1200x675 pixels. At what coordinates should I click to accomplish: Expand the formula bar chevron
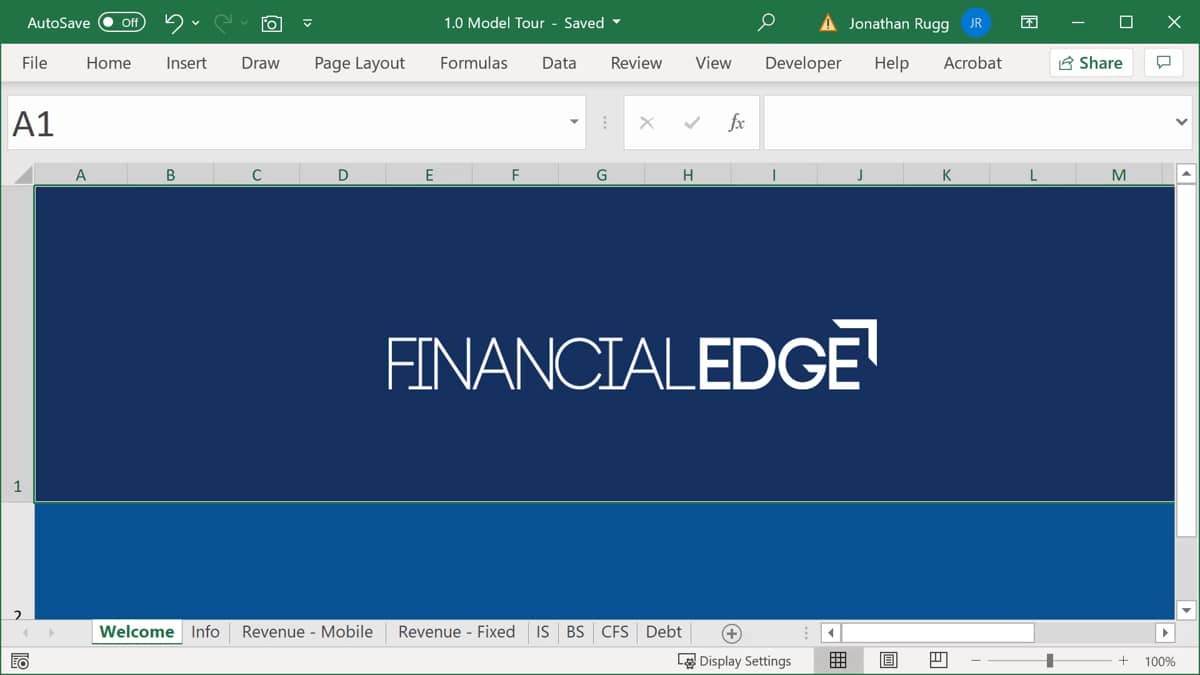1181,122
